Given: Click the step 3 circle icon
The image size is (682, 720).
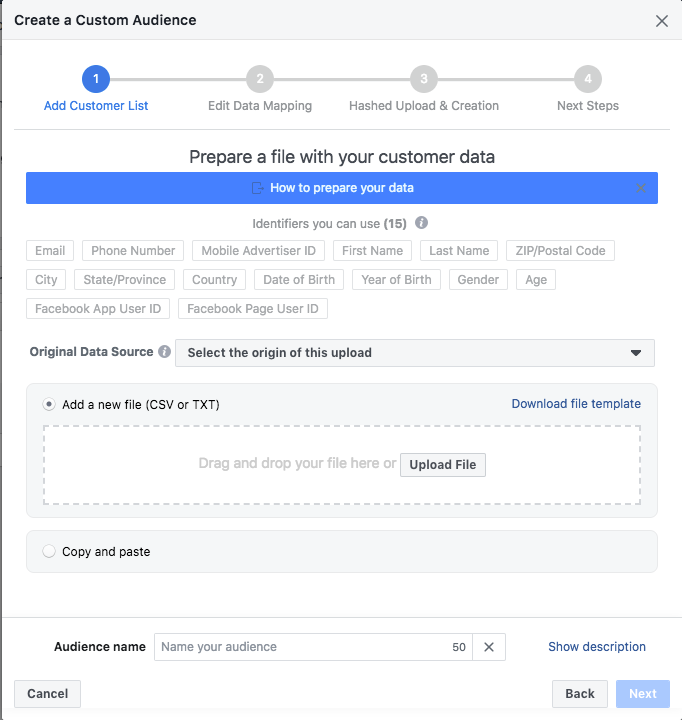Looking at the screenshot, I should (x=424, y=79).
